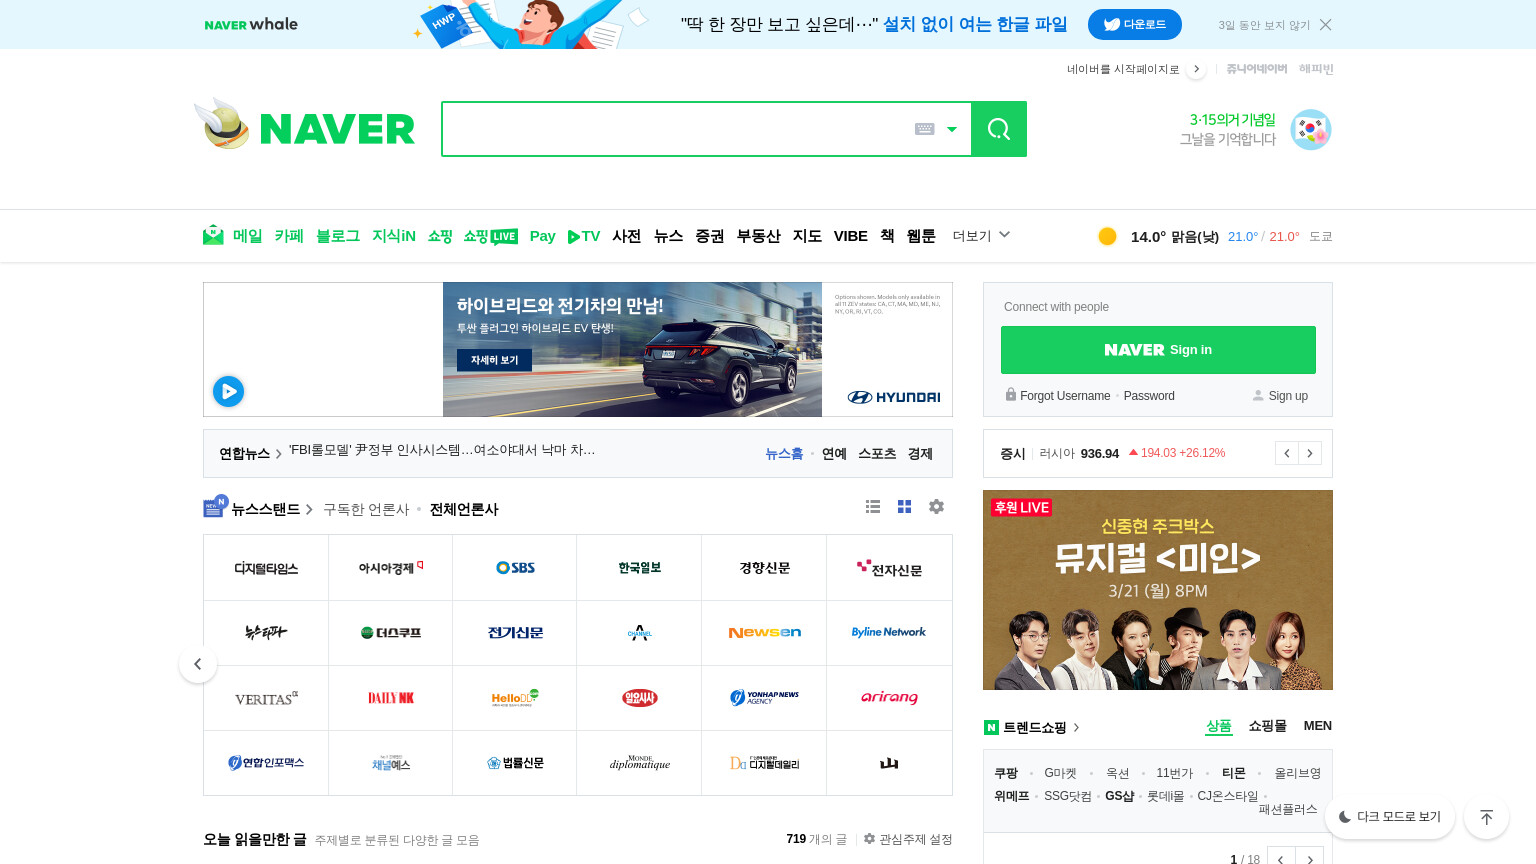Viewport: 1536px width, 864px height.
Task: Open the TV play icon link
Action: point(584,236)
